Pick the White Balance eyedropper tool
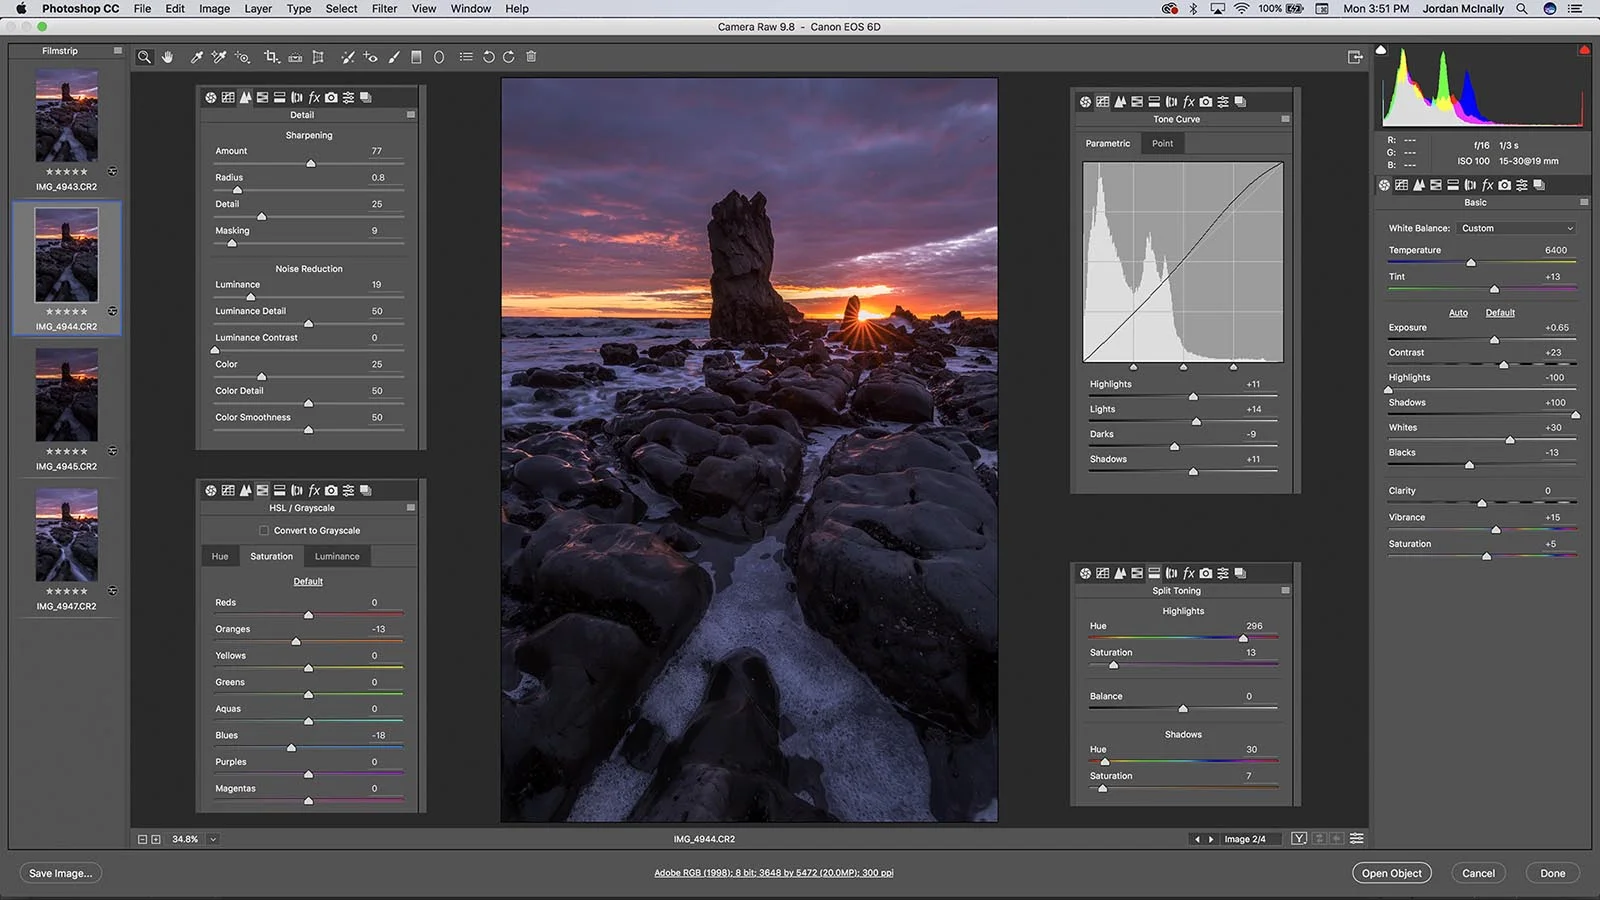 (197, 57)
